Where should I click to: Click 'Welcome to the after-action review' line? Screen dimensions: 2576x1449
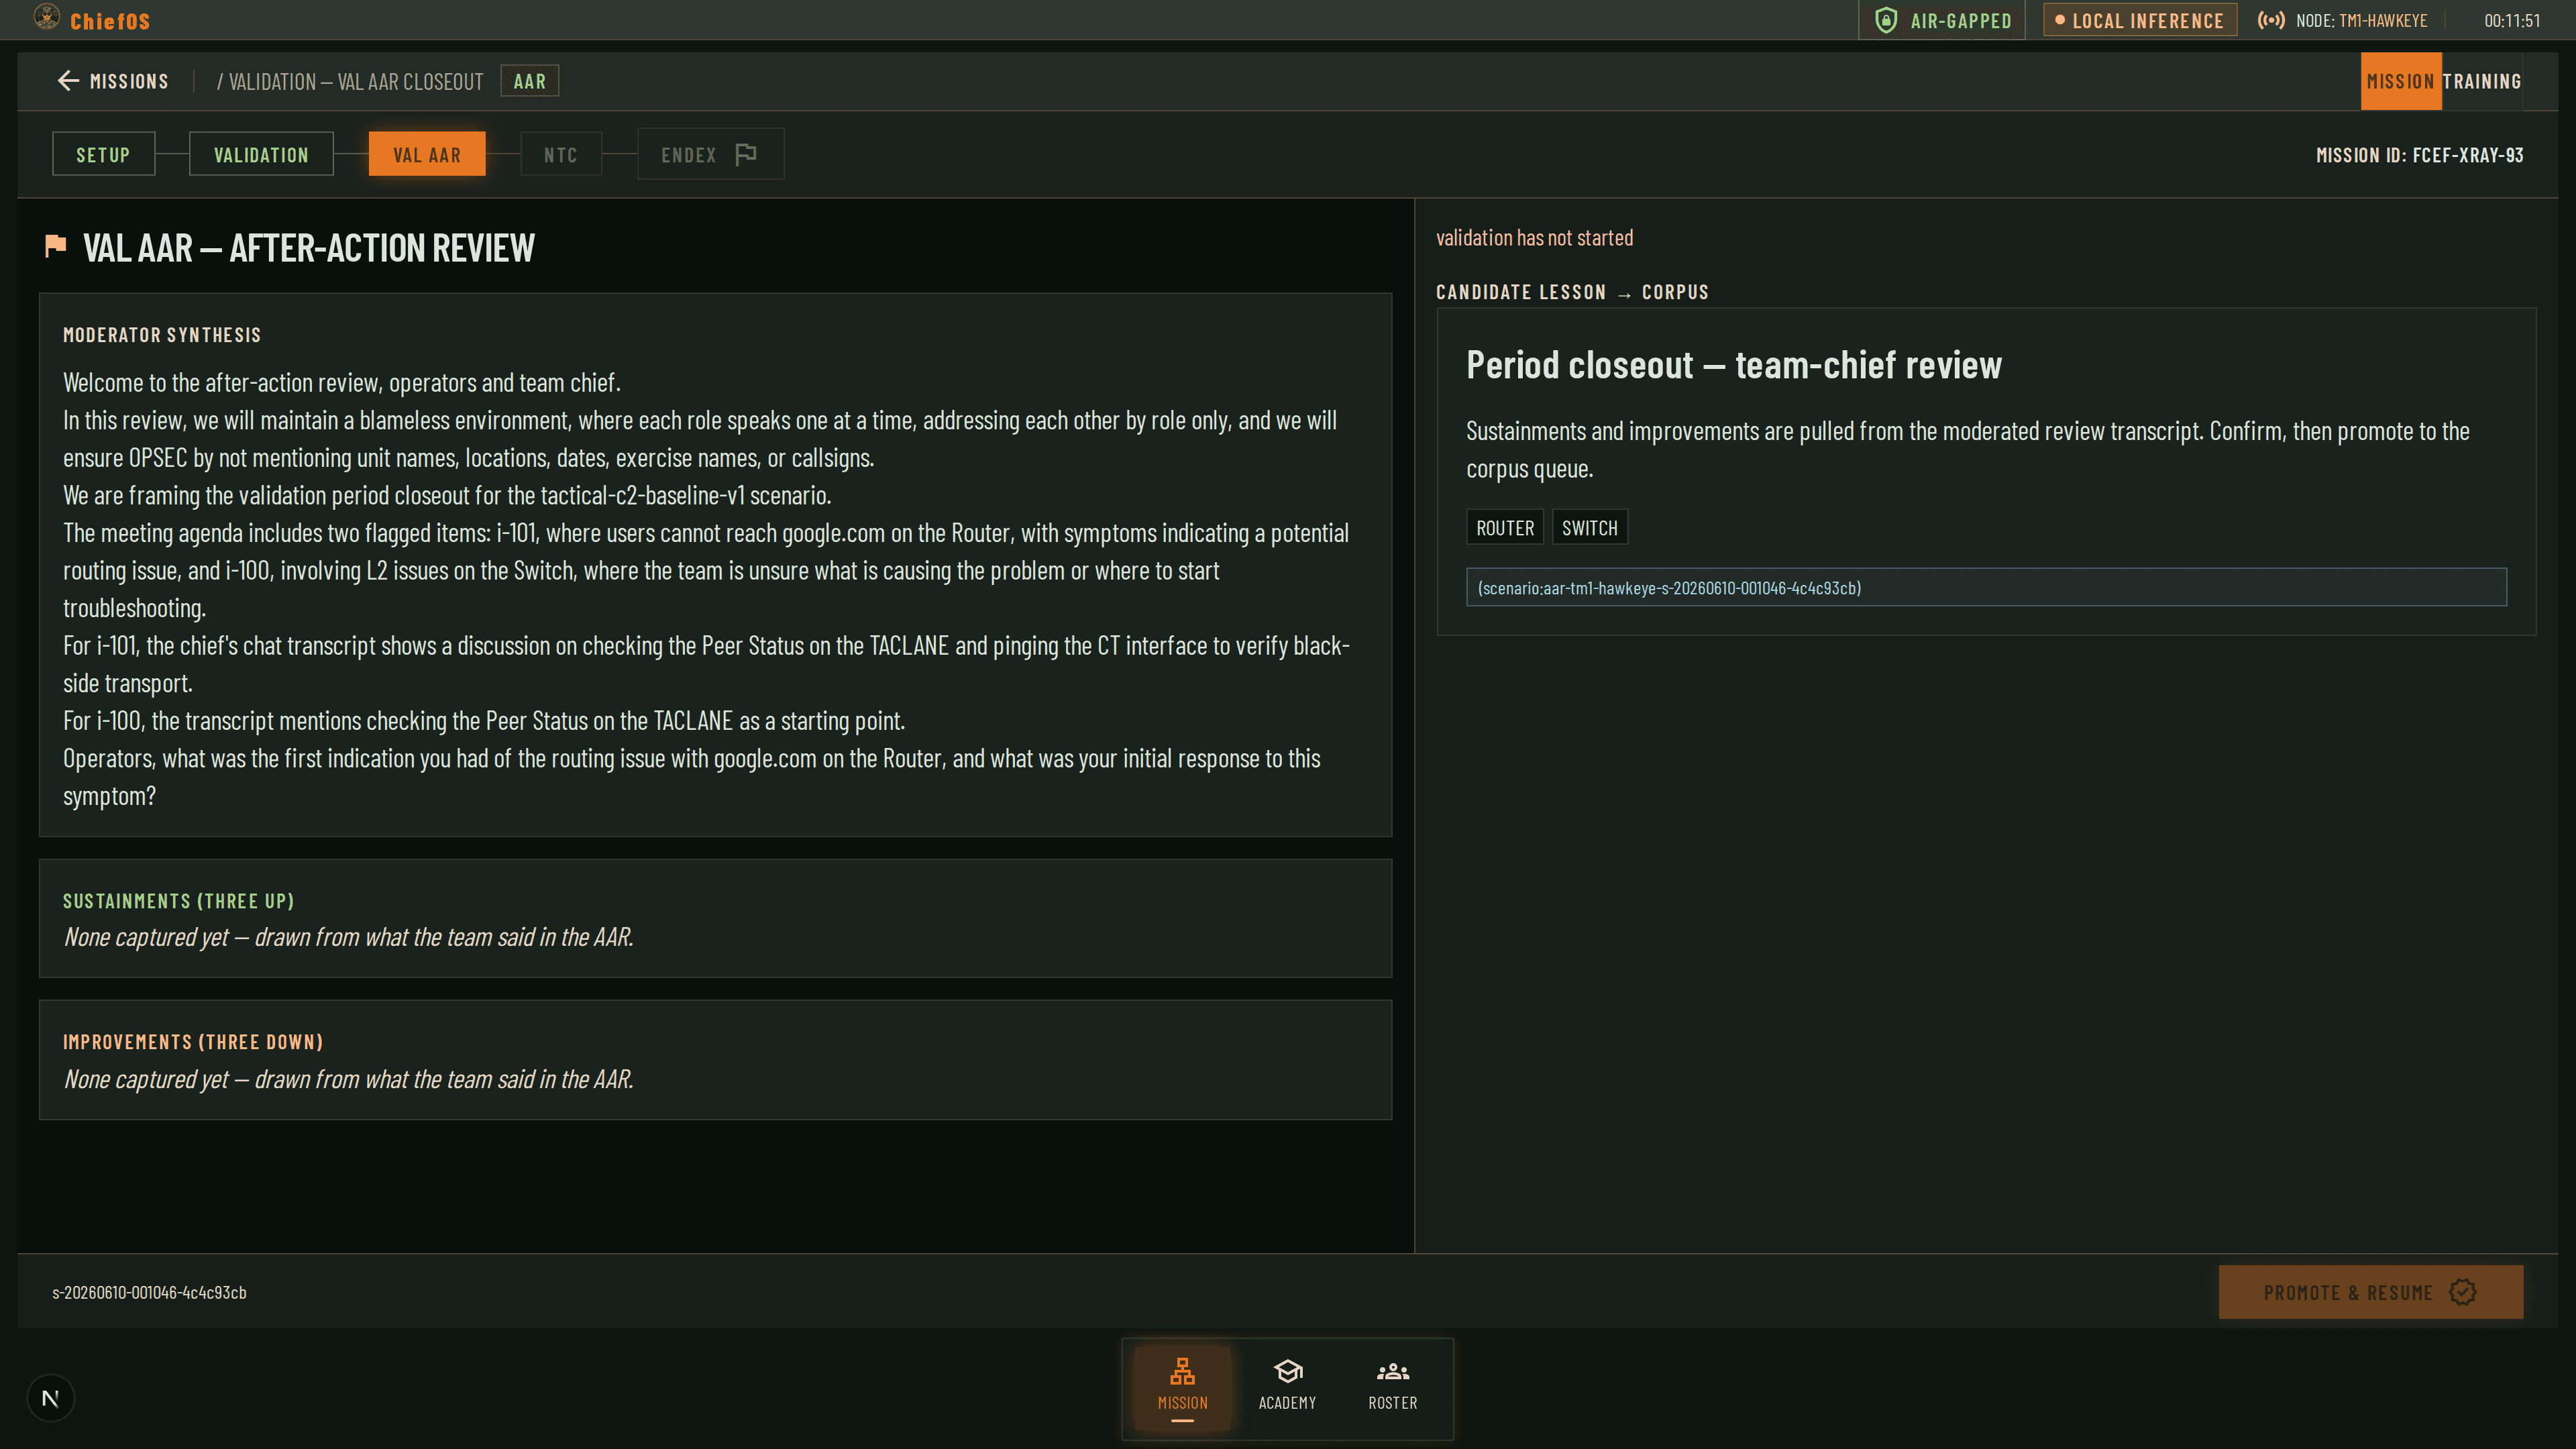342,382
